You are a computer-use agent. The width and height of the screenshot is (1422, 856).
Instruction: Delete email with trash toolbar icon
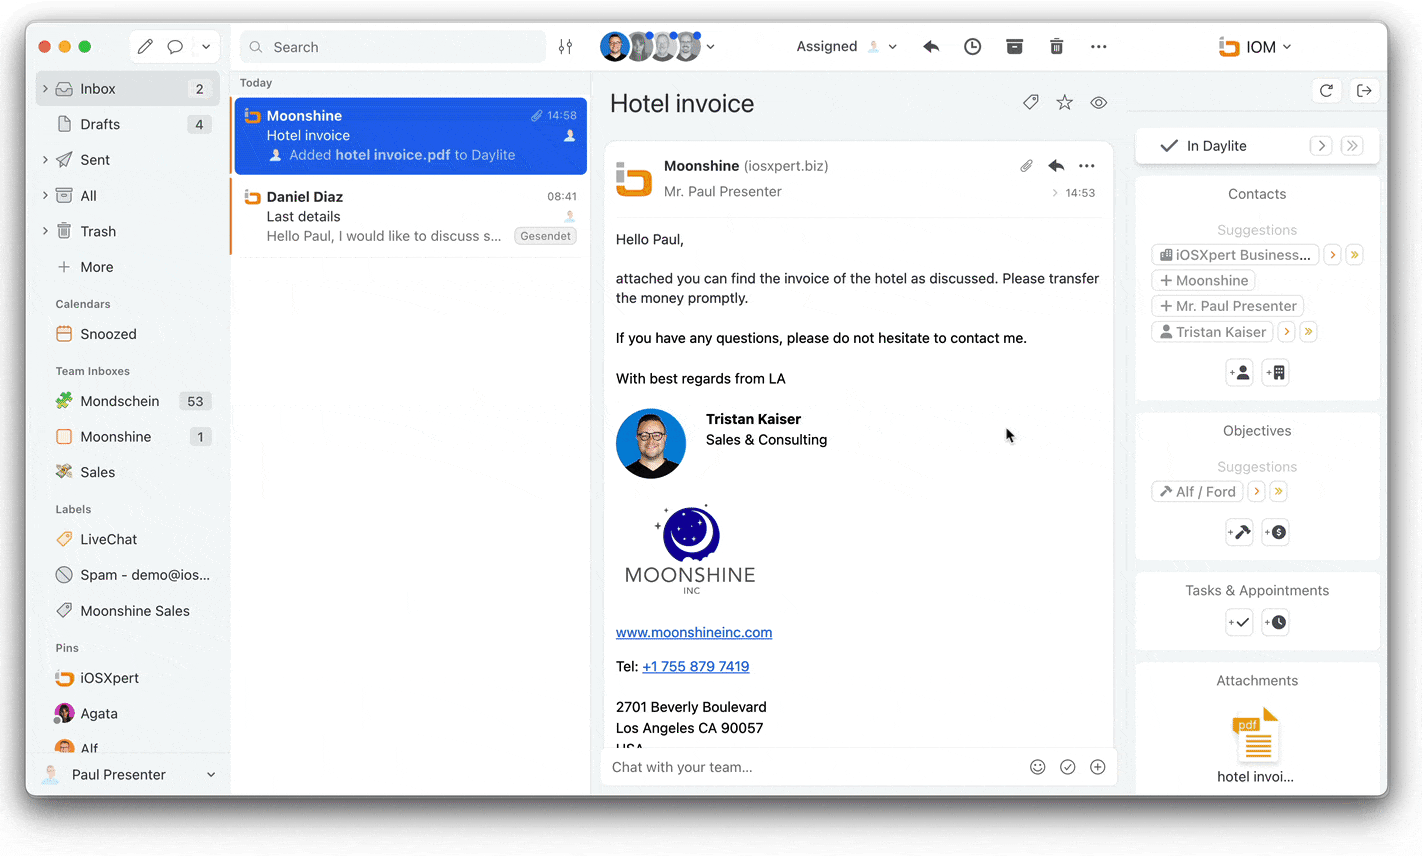click(1056, 47)
